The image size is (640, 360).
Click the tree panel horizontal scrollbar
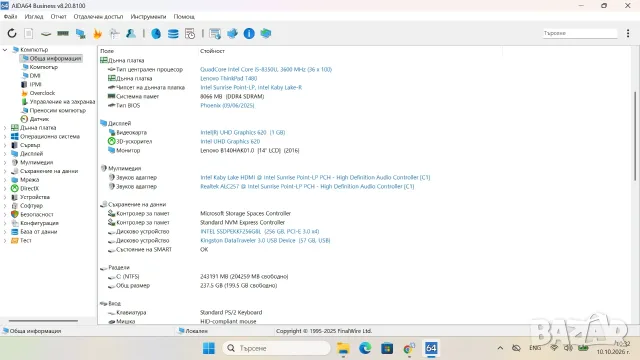(43, 321)
